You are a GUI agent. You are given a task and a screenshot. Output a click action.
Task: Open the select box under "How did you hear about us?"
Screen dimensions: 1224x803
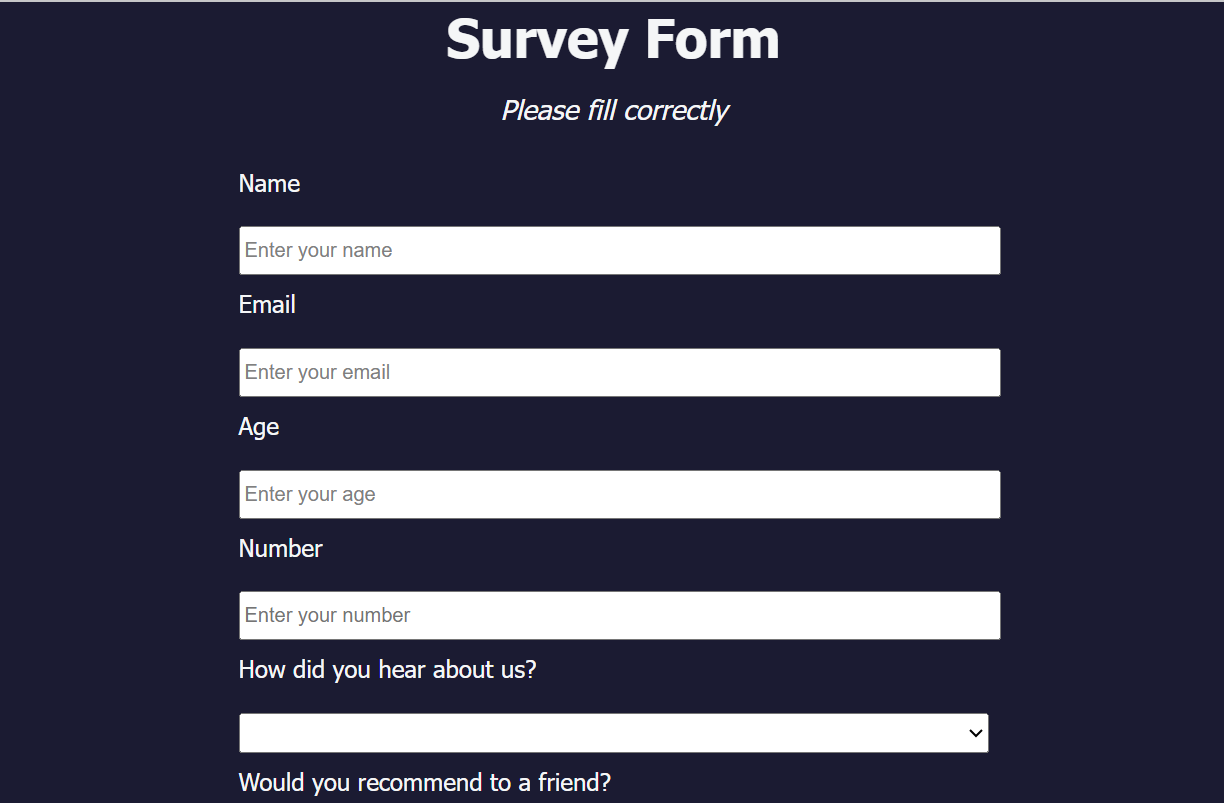point(600,733)
